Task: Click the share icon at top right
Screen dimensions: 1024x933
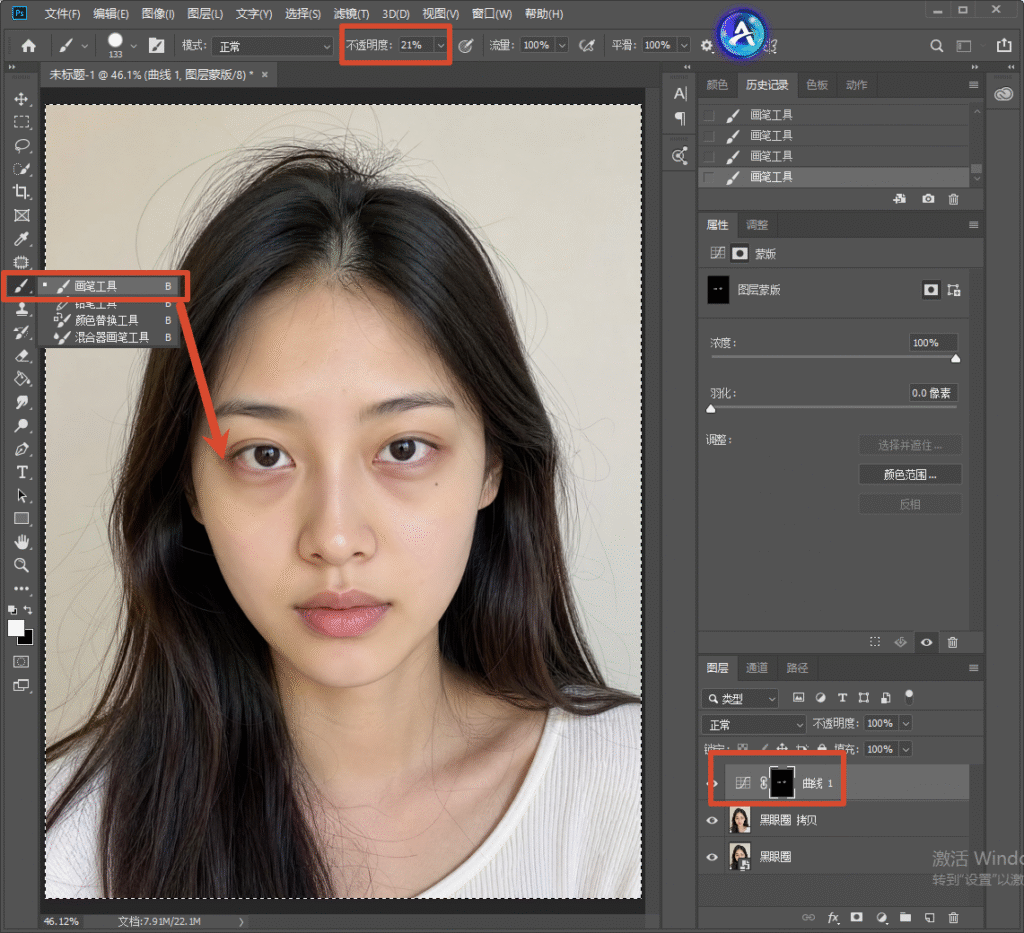Action: 1004,45
